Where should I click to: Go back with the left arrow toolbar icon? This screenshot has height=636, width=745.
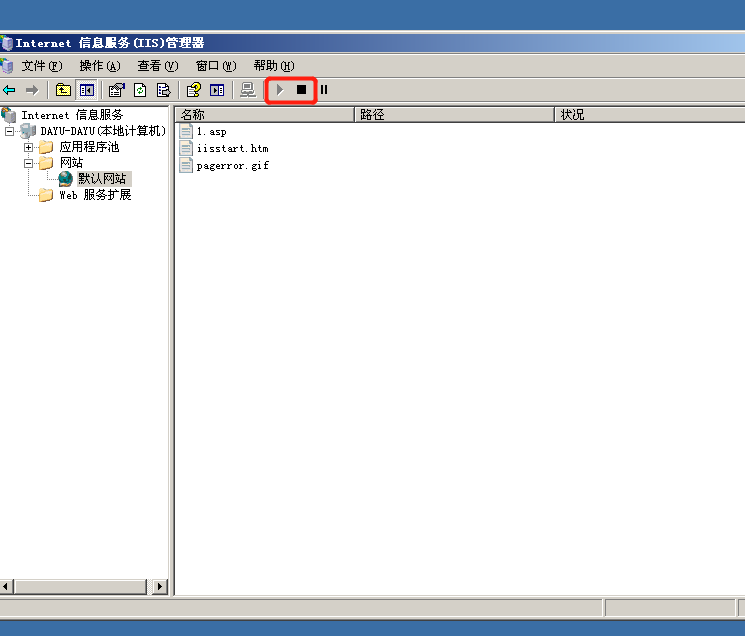click(x=9, y=90)
